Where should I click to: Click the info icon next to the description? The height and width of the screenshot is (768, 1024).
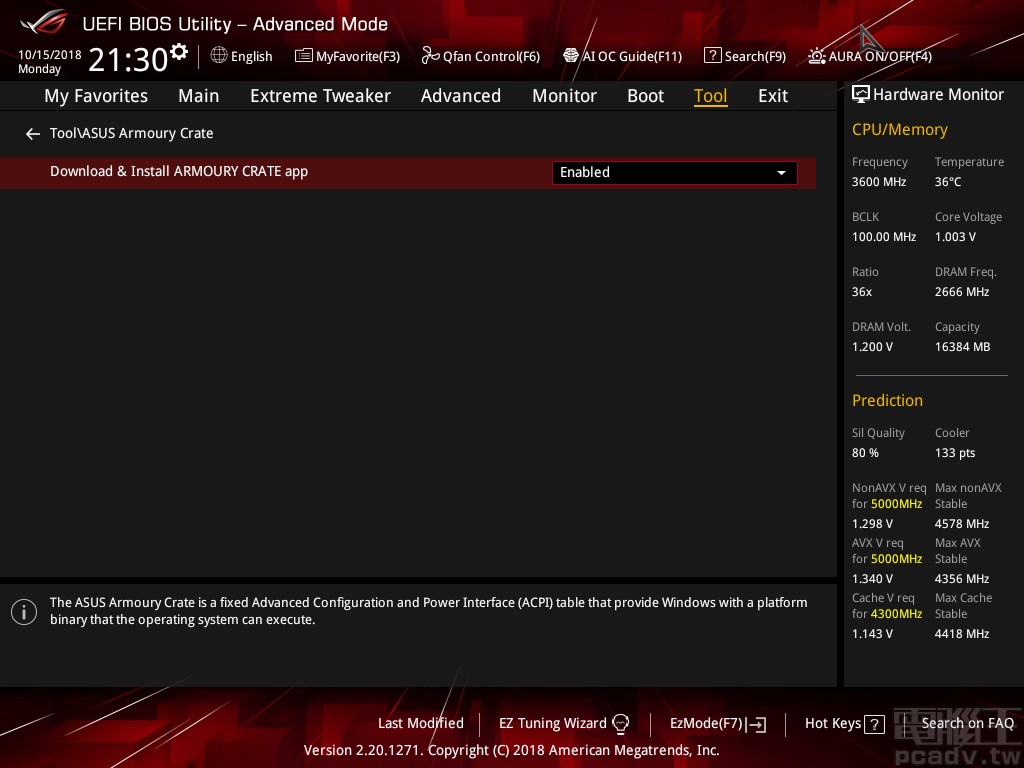[24, 611]
